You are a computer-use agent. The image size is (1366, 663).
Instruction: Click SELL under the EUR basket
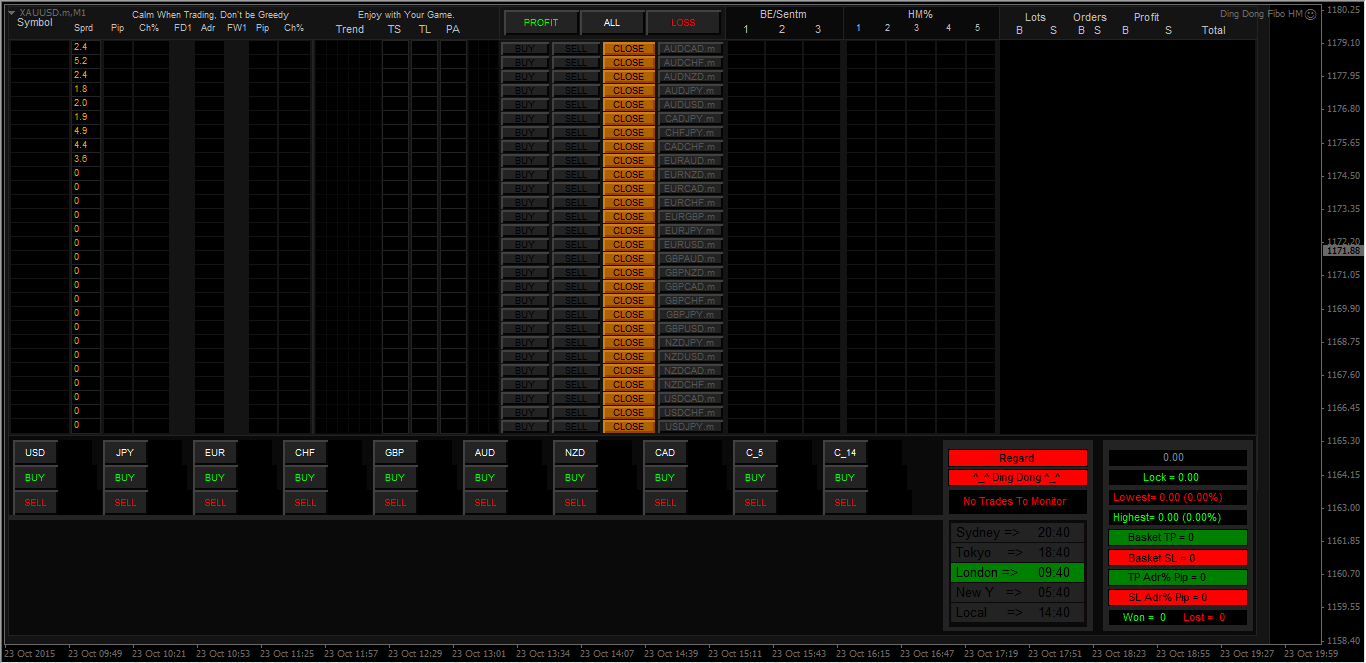point(215,502)
